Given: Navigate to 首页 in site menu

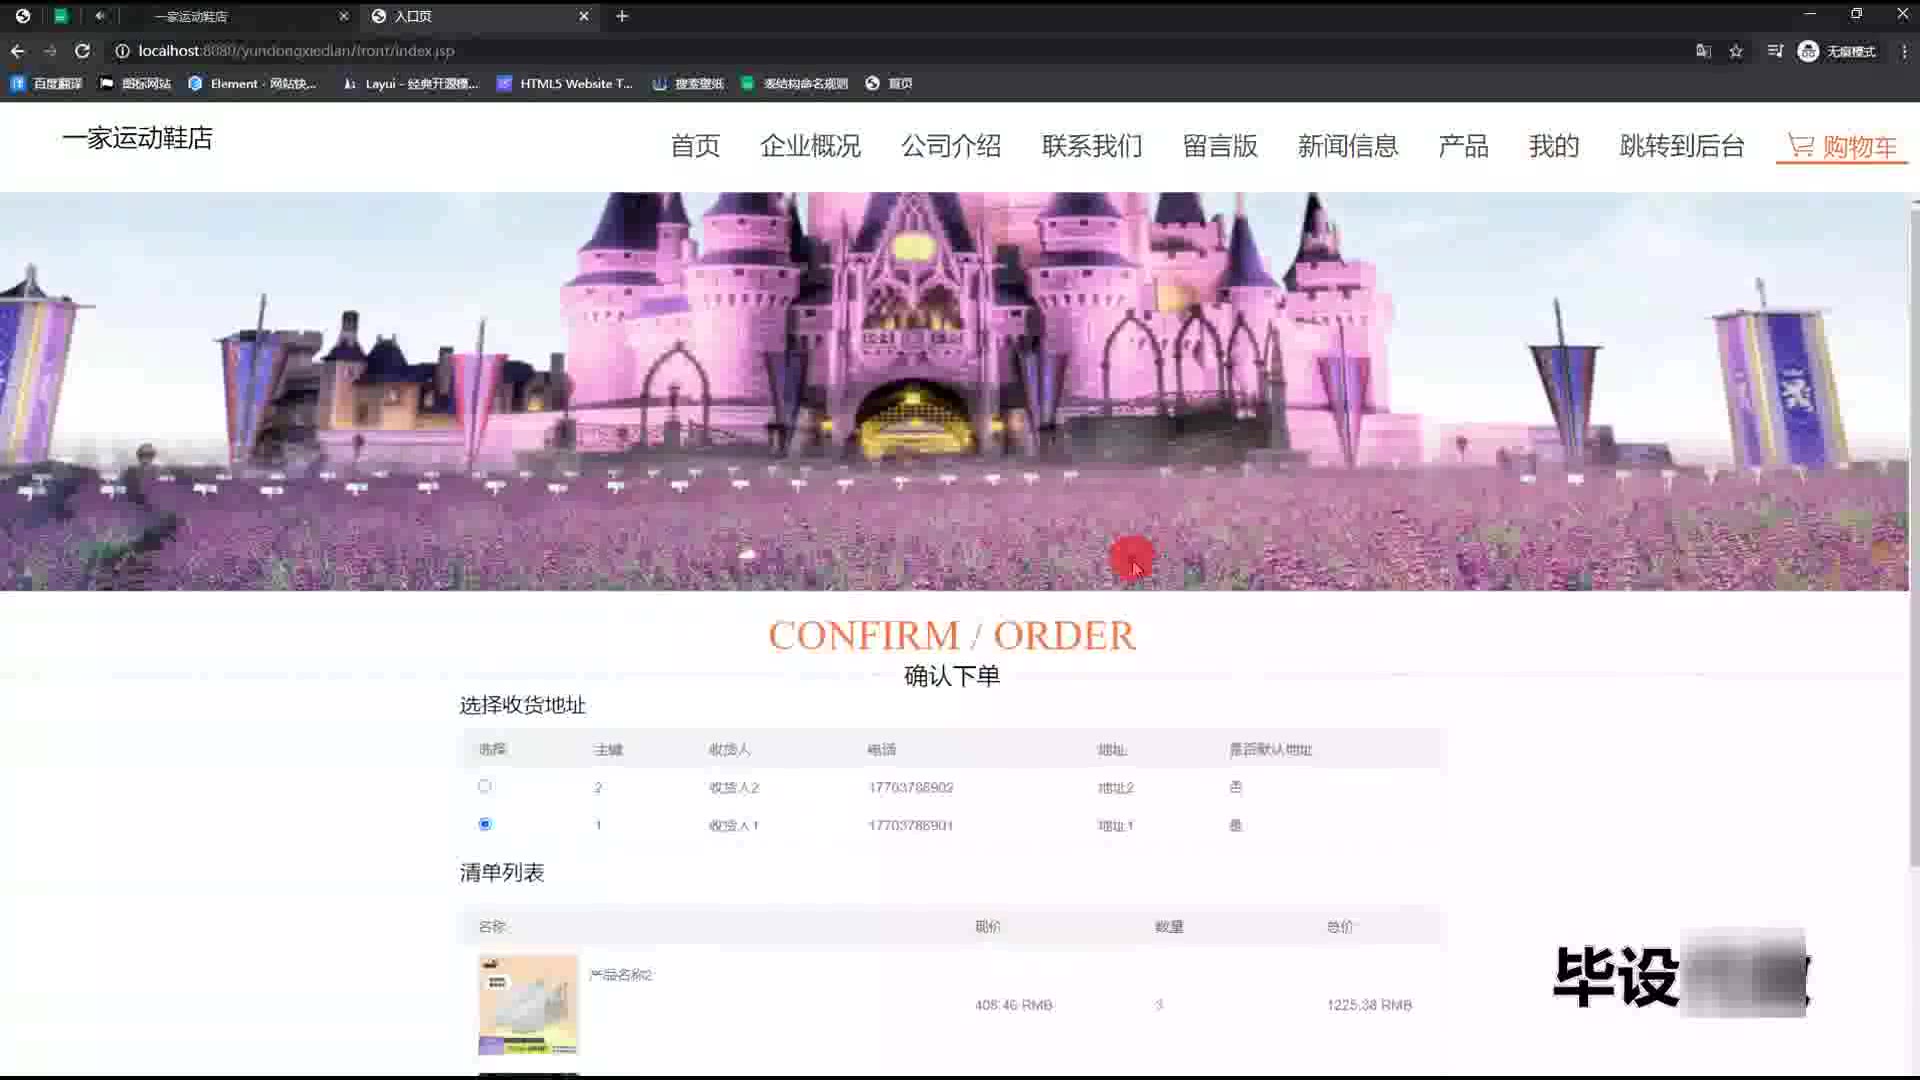Looking at the screenshot, I should (x=695, y=146).
